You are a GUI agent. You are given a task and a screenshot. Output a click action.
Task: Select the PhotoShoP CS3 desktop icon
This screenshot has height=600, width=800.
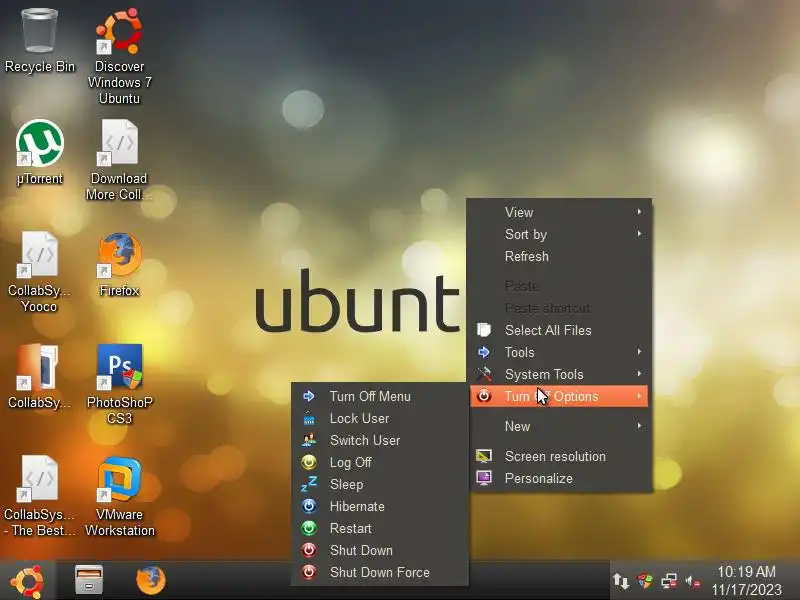click(119, 366)
